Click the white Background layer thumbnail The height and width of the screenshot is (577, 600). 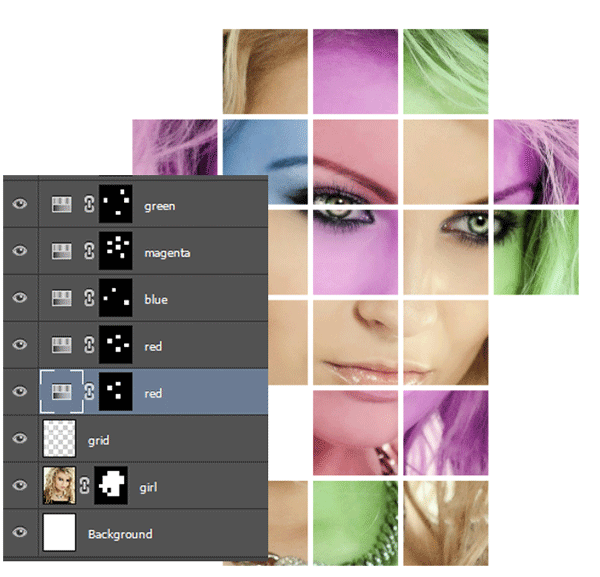pyautogui.click(x=59, y=534)
